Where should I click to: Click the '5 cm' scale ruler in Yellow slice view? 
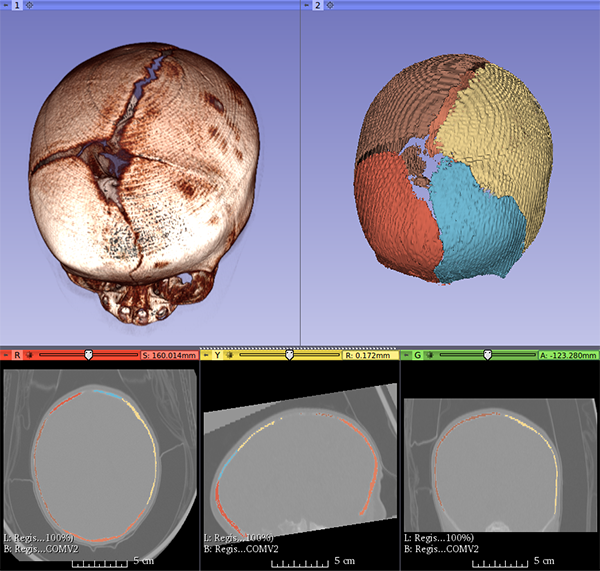(313, 562)
